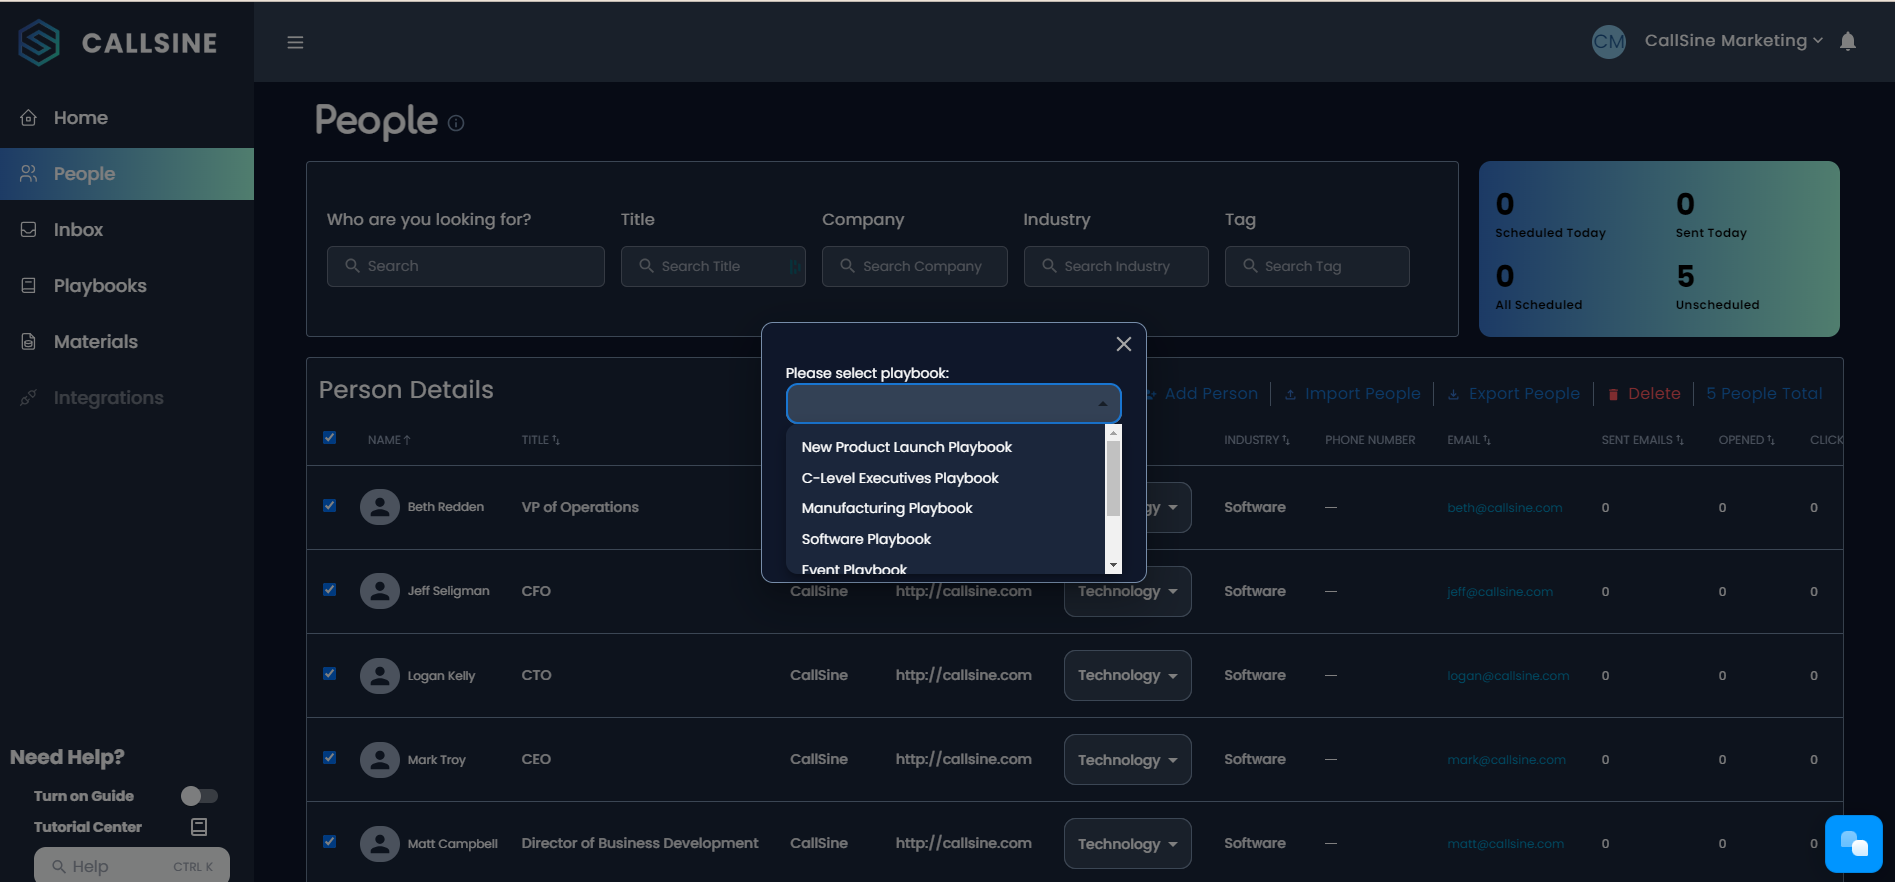Toggle the Turn on Guide switch
The height and width of the screenshot is (882, 1895).
pos(199,796)
